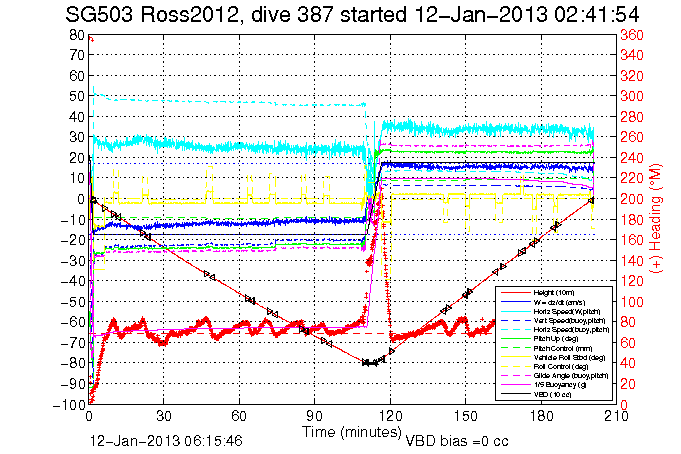Click the "300" tick on the red heading axis
Screen dimensions: 681x454
tap(631, 96)
